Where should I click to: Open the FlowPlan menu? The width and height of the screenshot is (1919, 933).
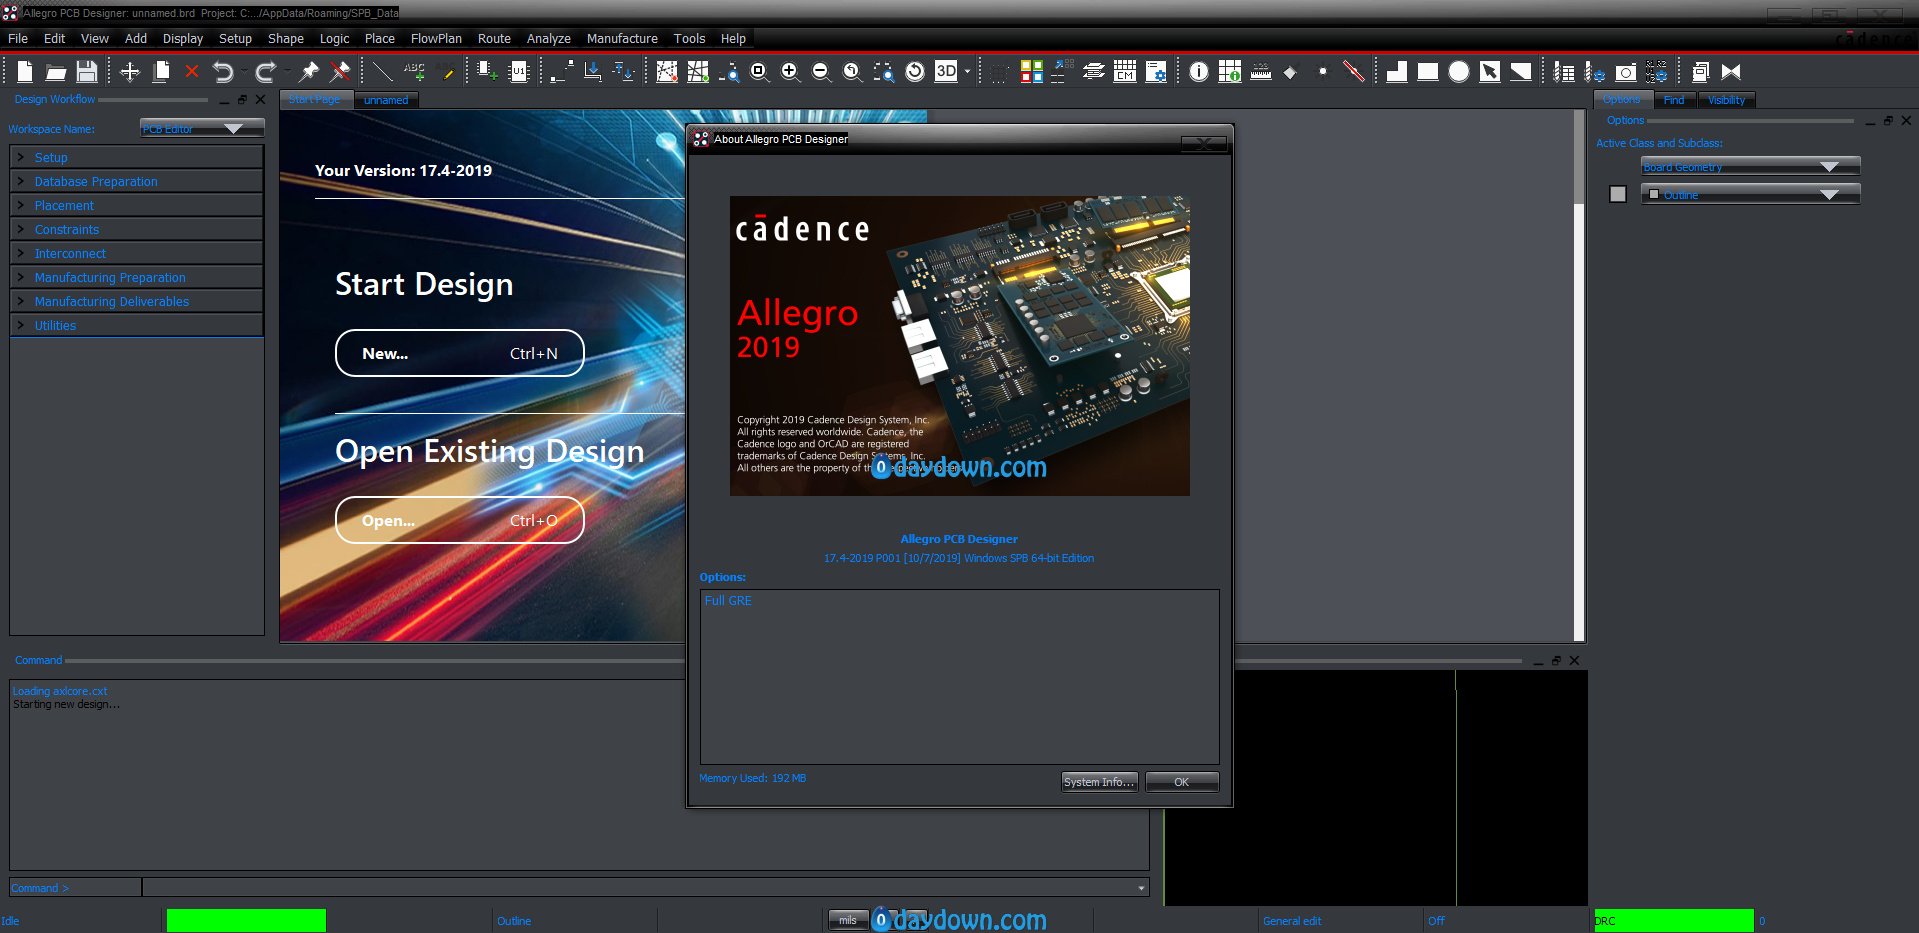[x=436, y=38]
